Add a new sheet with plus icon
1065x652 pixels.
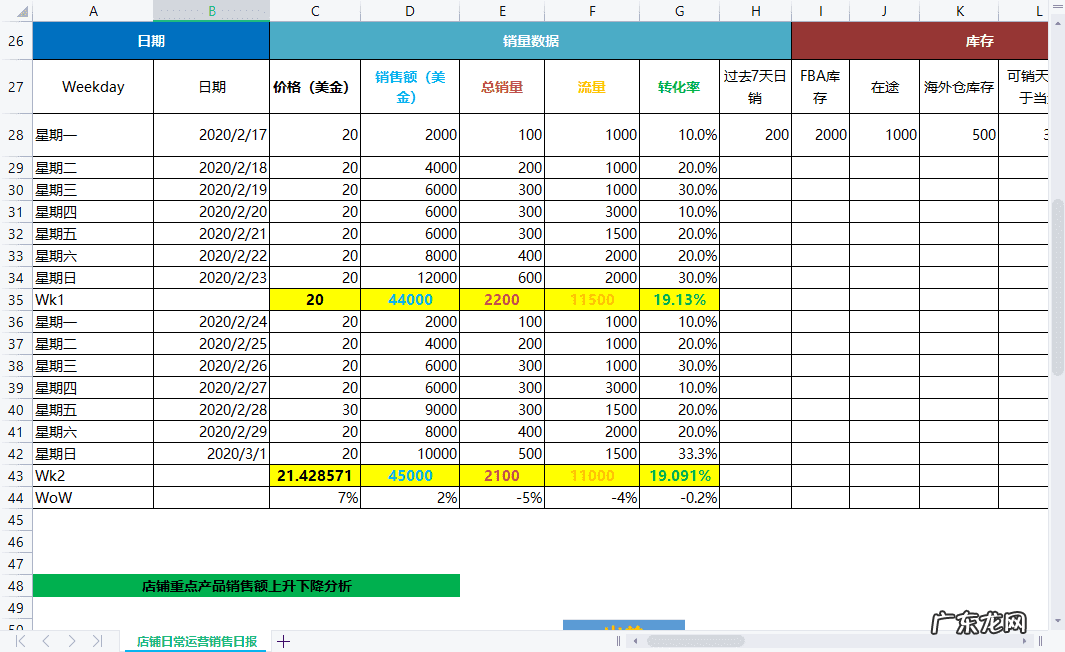[x=283, y=641]
